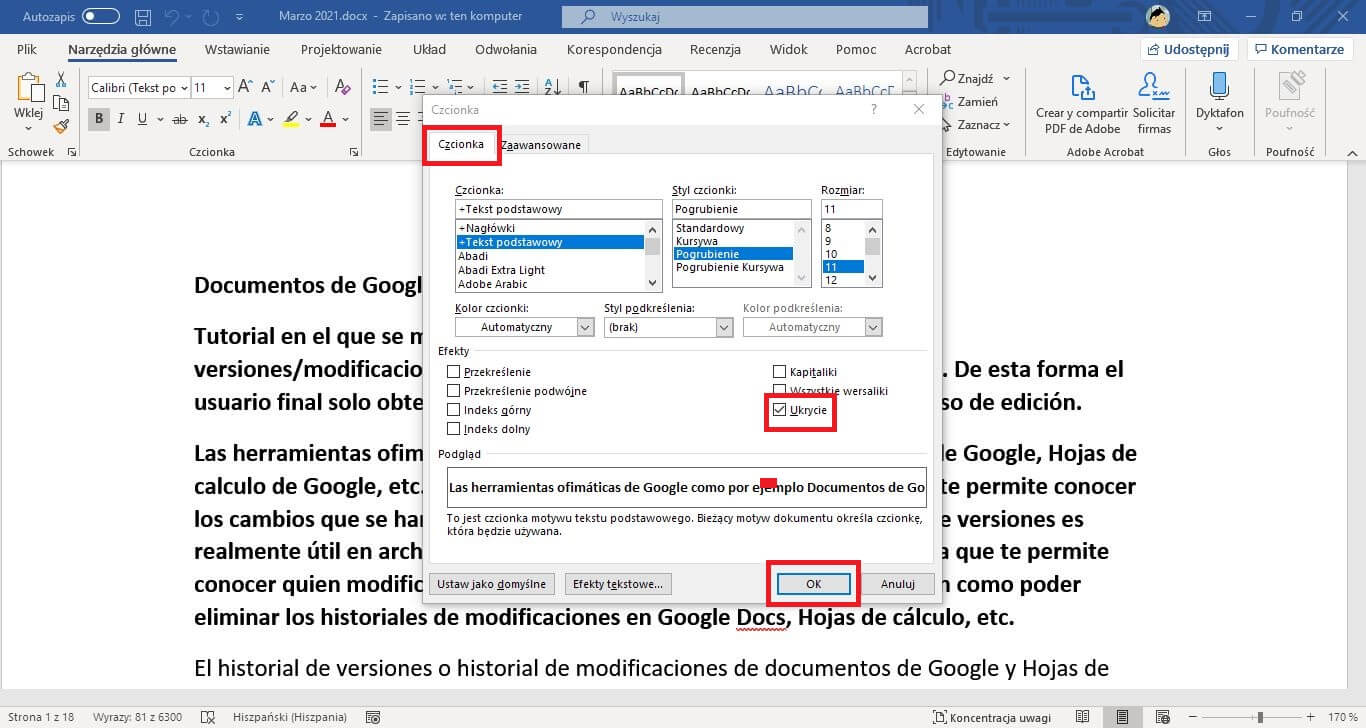Image resolution: width=1366 pixels, height=728 pixels.
Task: Switch to Read Mode view in status bar
Action: coord(1082,717)
